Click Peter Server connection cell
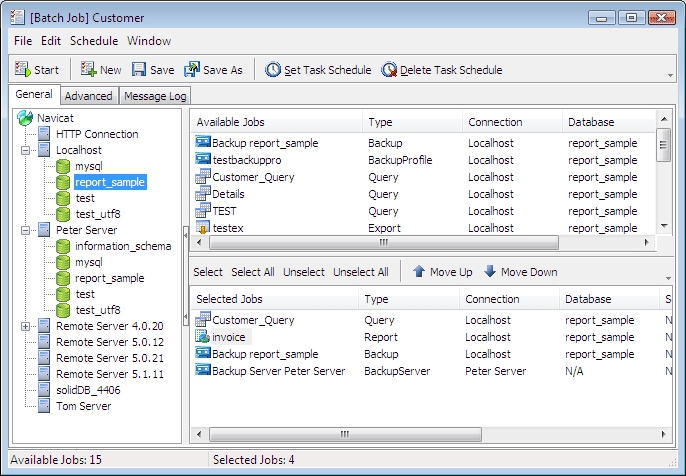Viewport: 686px width, 476px height. pyautogui.click(x=495, y=371)
